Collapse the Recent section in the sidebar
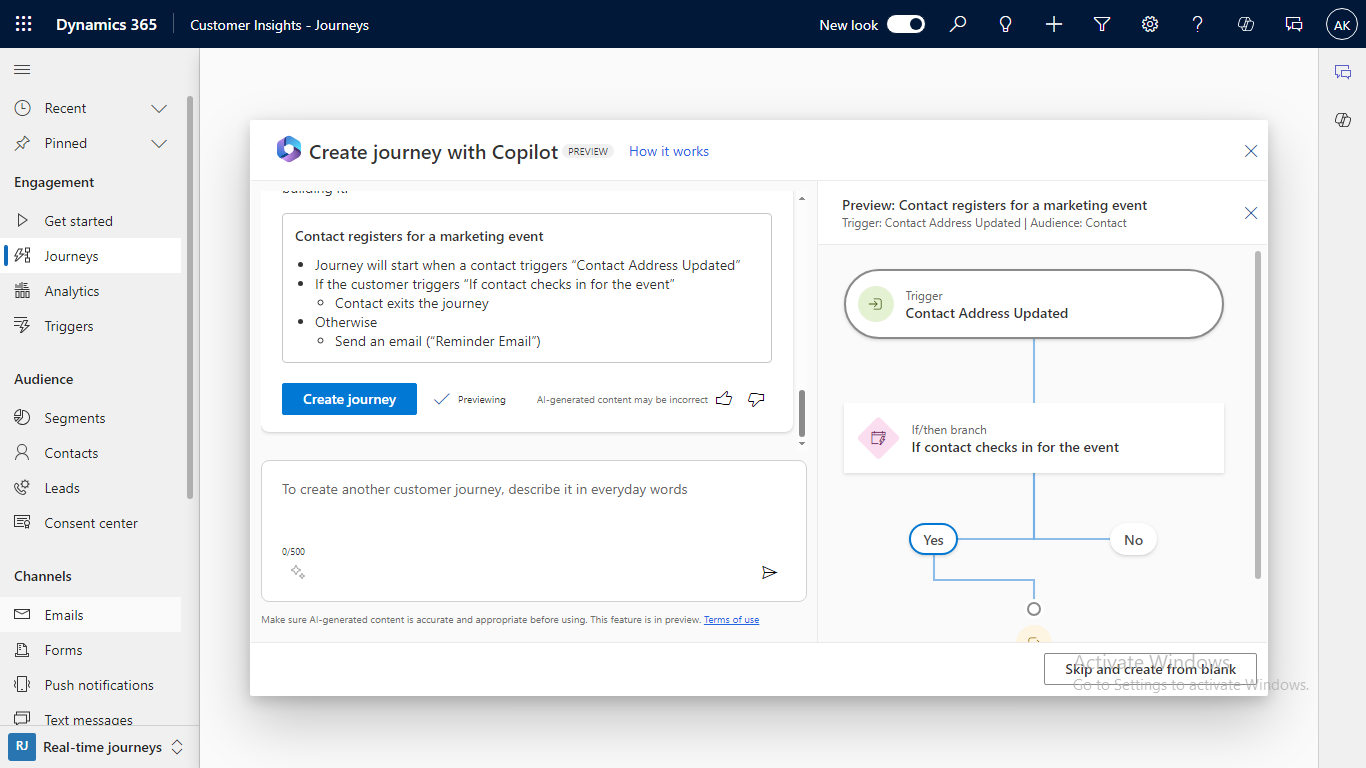The image size is (1366, 768). (x=158, y=107)
